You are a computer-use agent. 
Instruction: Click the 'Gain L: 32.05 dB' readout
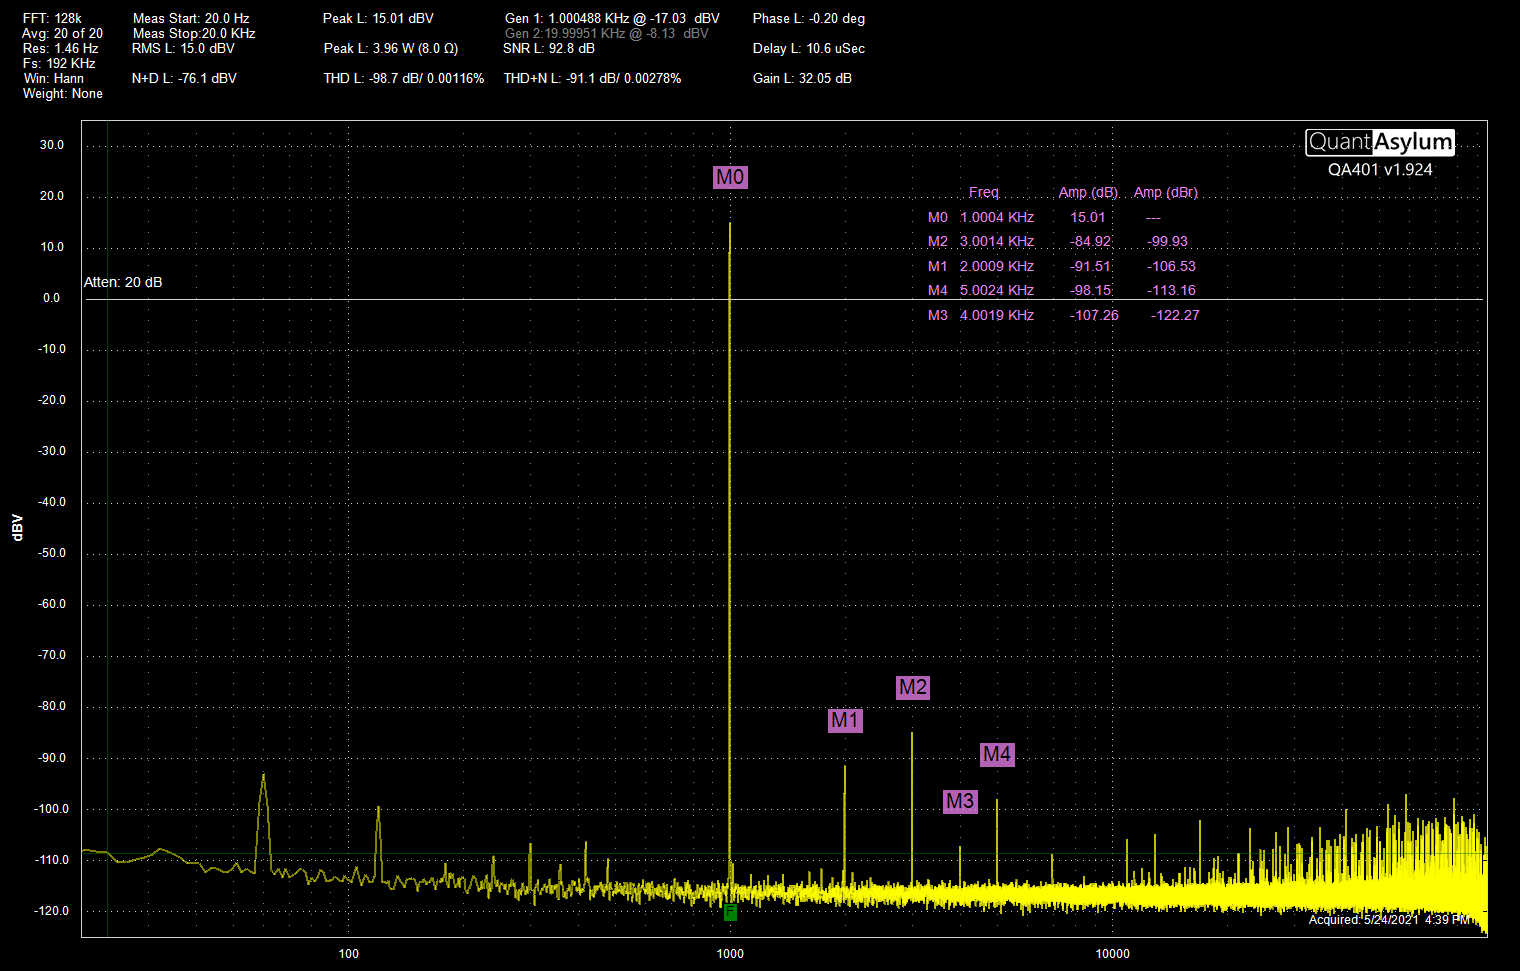pyautogui.click(x=802, y=78)
